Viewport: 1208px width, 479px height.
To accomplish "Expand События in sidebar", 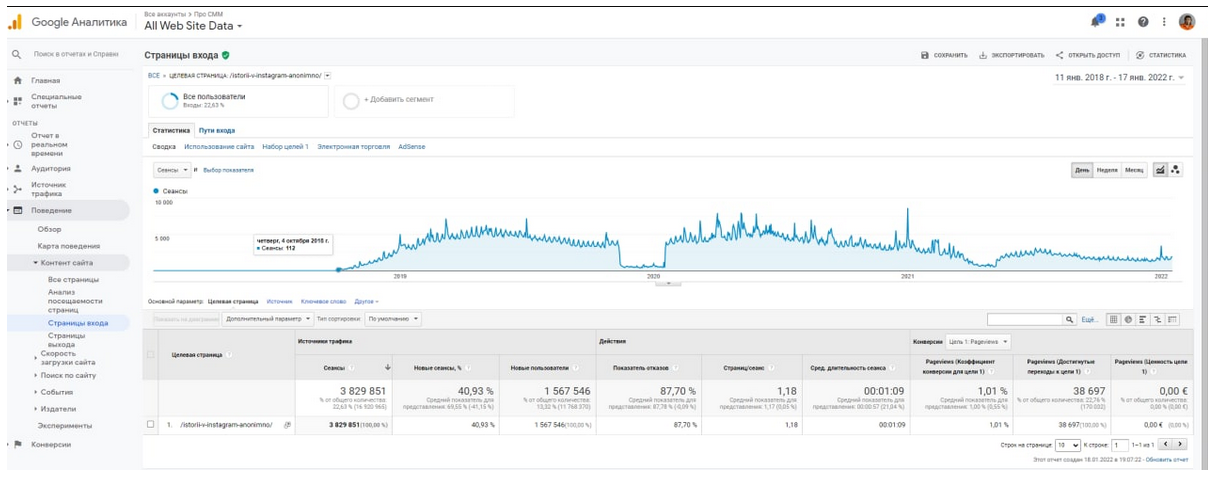I will 36,392.
